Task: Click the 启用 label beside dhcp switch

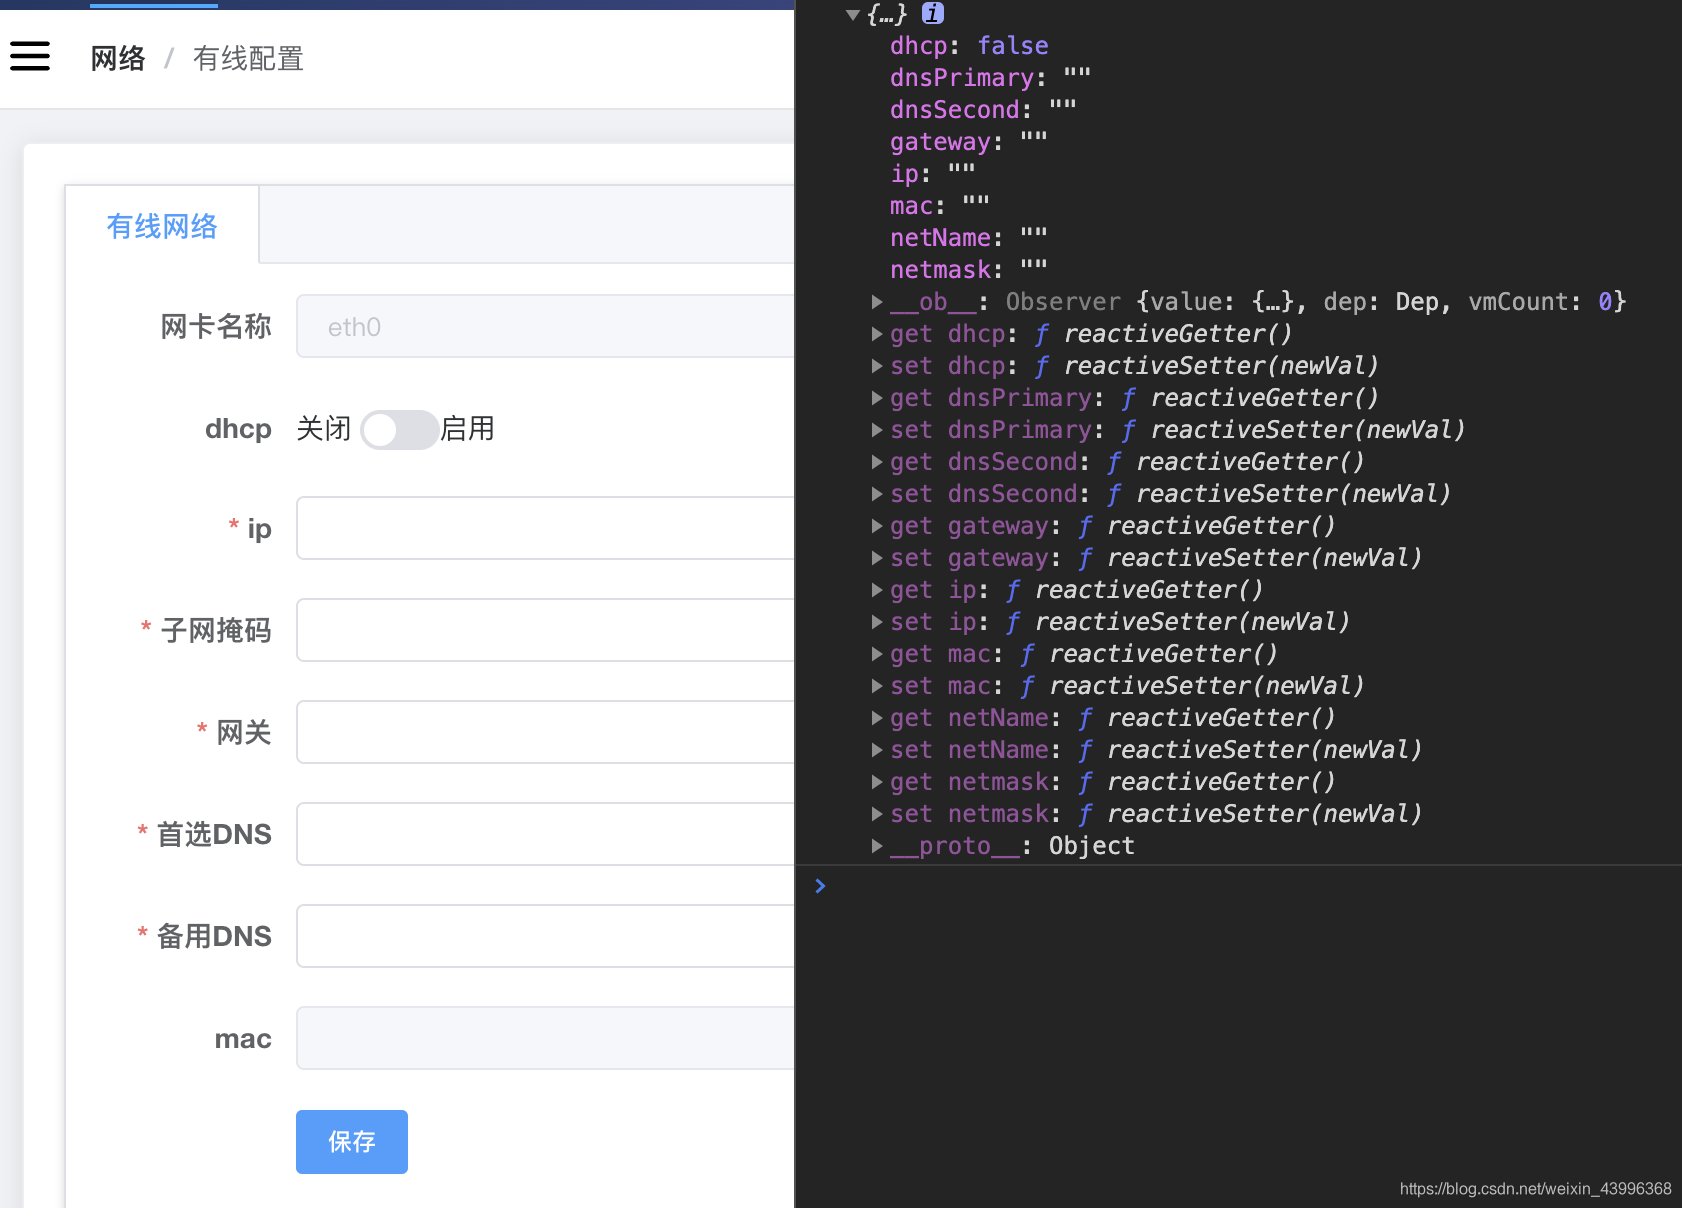Action: tap(468, 429)
